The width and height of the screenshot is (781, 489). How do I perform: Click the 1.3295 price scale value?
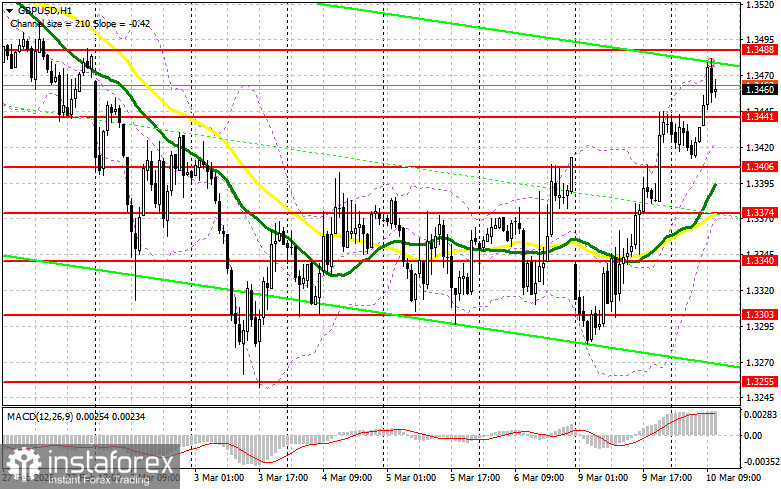[x=760, y=327]
